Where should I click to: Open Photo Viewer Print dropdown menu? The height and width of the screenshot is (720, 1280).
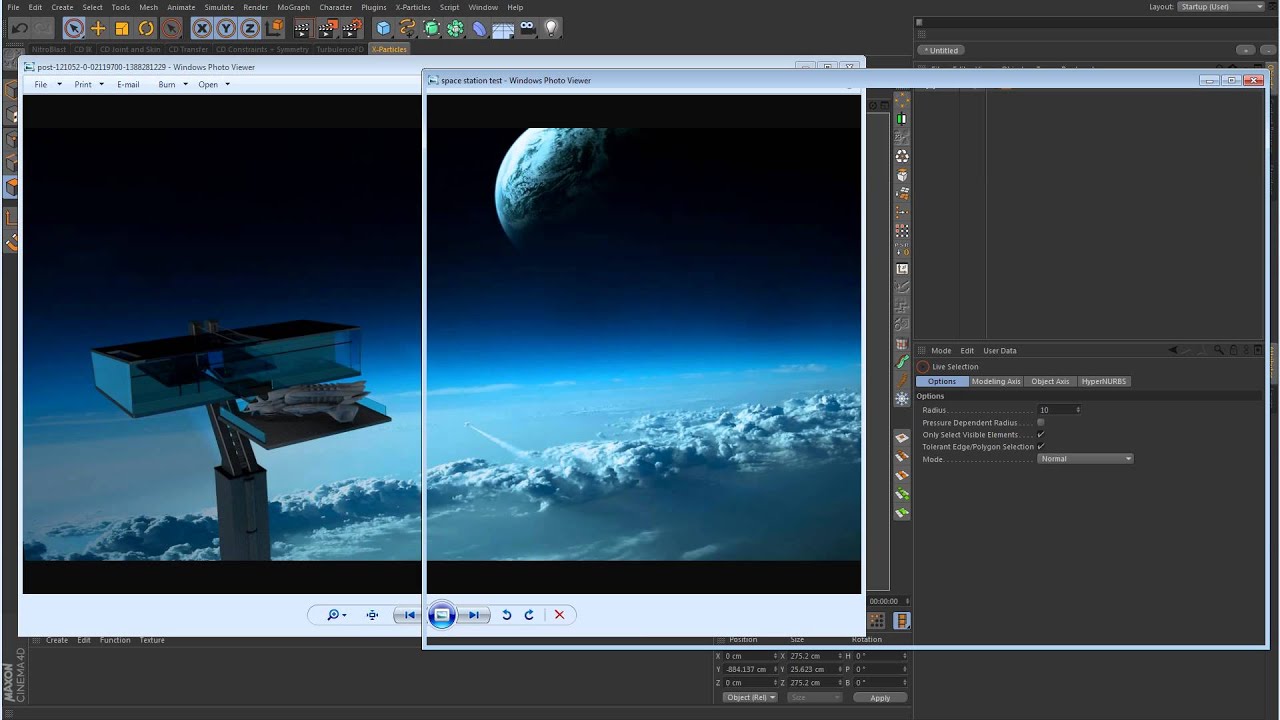(x=88, y=84)
